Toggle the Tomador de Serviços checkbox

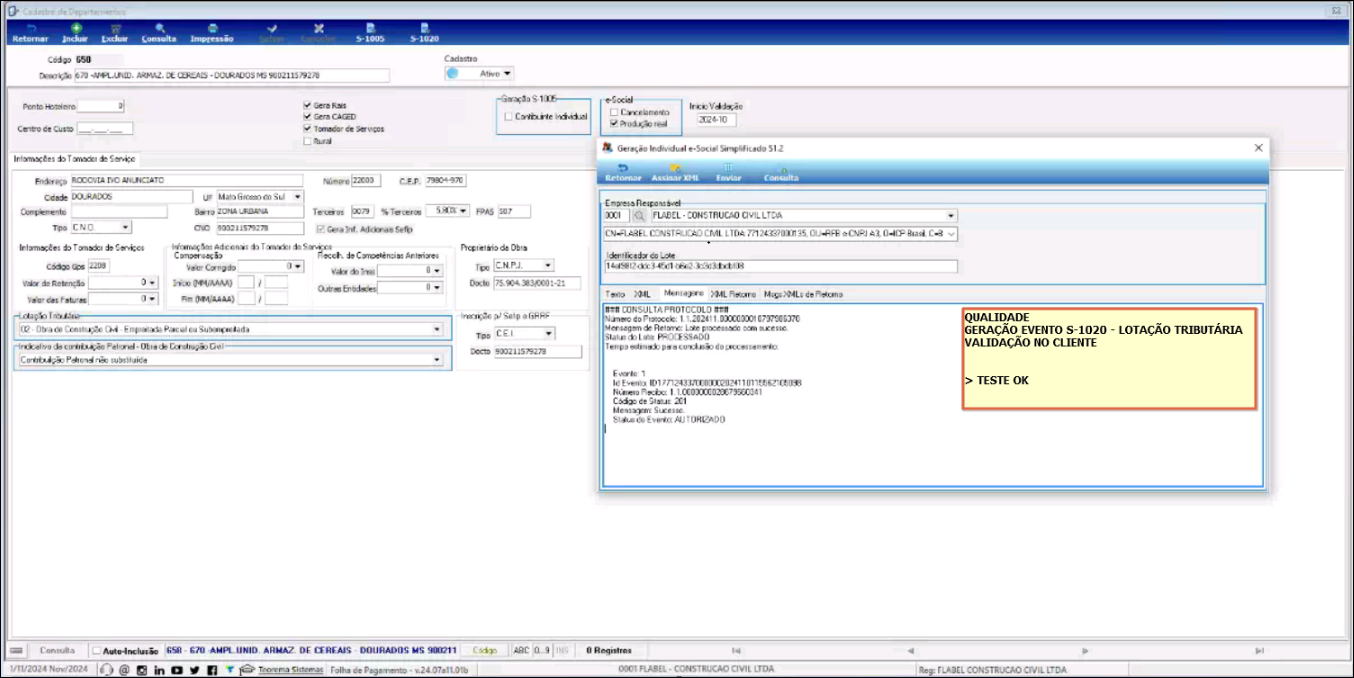[307, 129]
